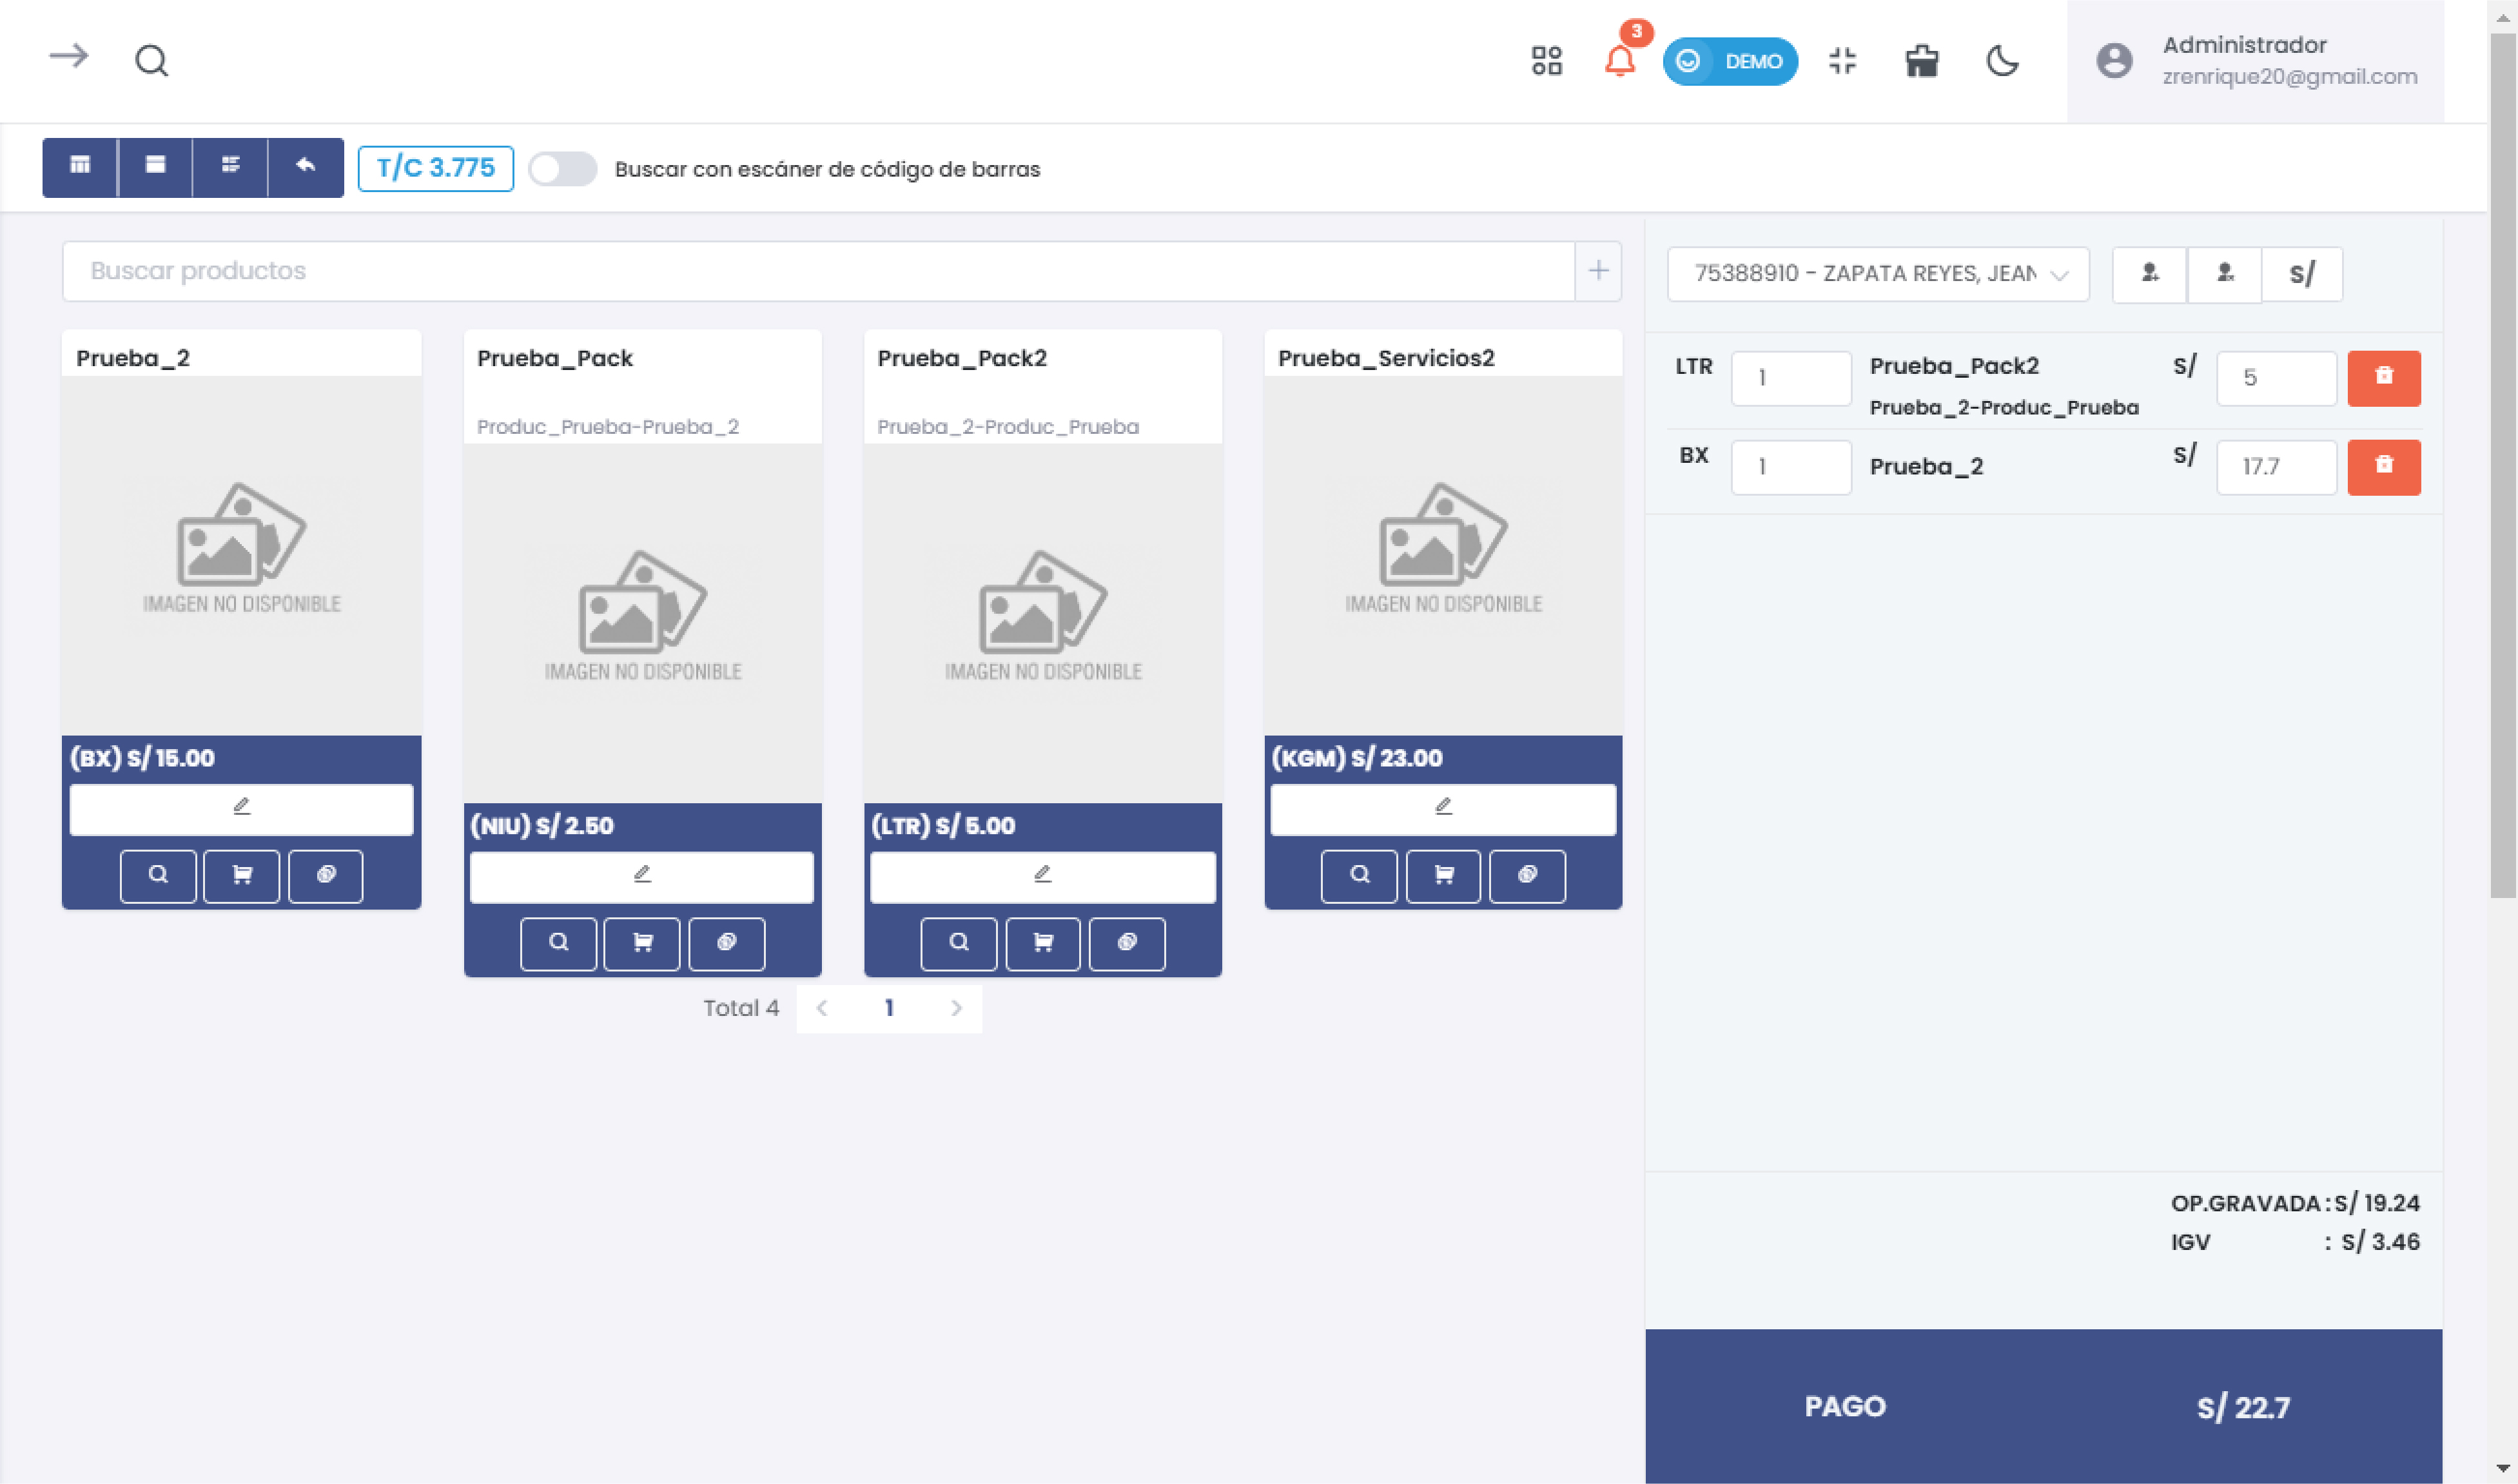Click the T/C 3.775 exchange rate button
This screenshot has height=1484, width=2518.
point(435,168)
